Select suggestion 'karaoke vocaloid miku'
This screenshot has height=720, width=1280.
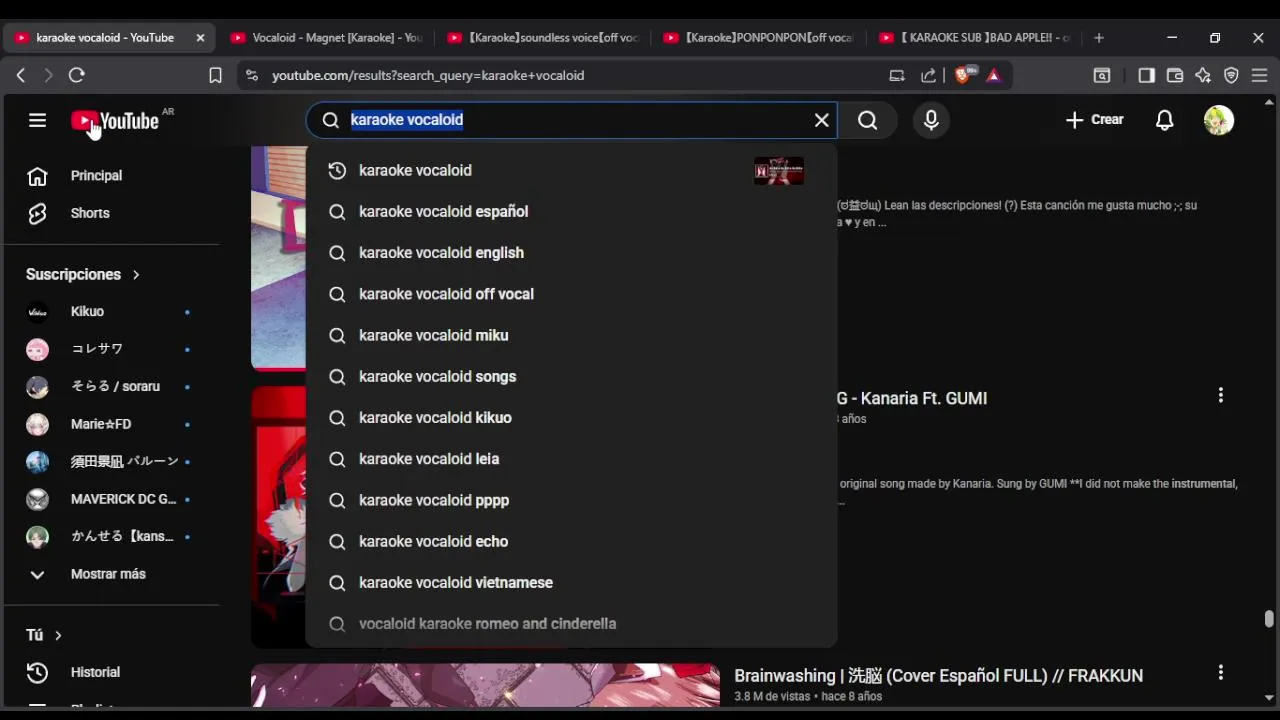571,335
